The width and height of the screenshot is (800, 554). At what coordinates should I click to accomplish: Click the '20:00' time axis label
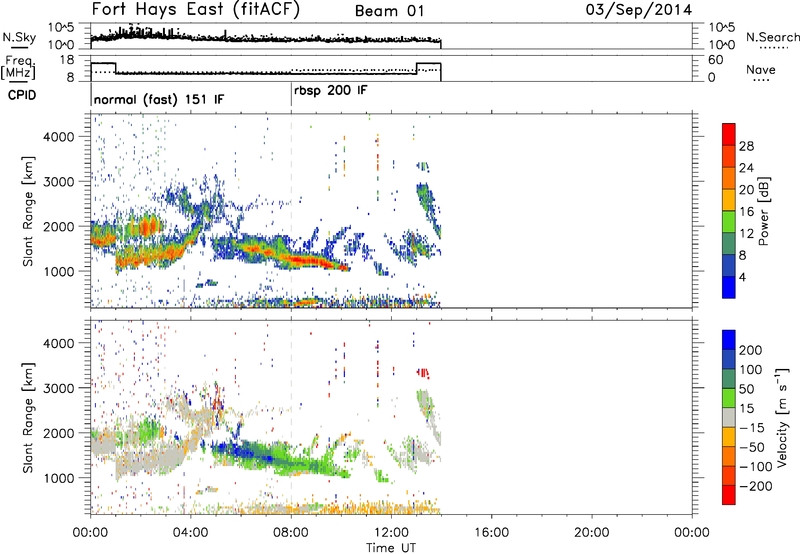point(591,533)
